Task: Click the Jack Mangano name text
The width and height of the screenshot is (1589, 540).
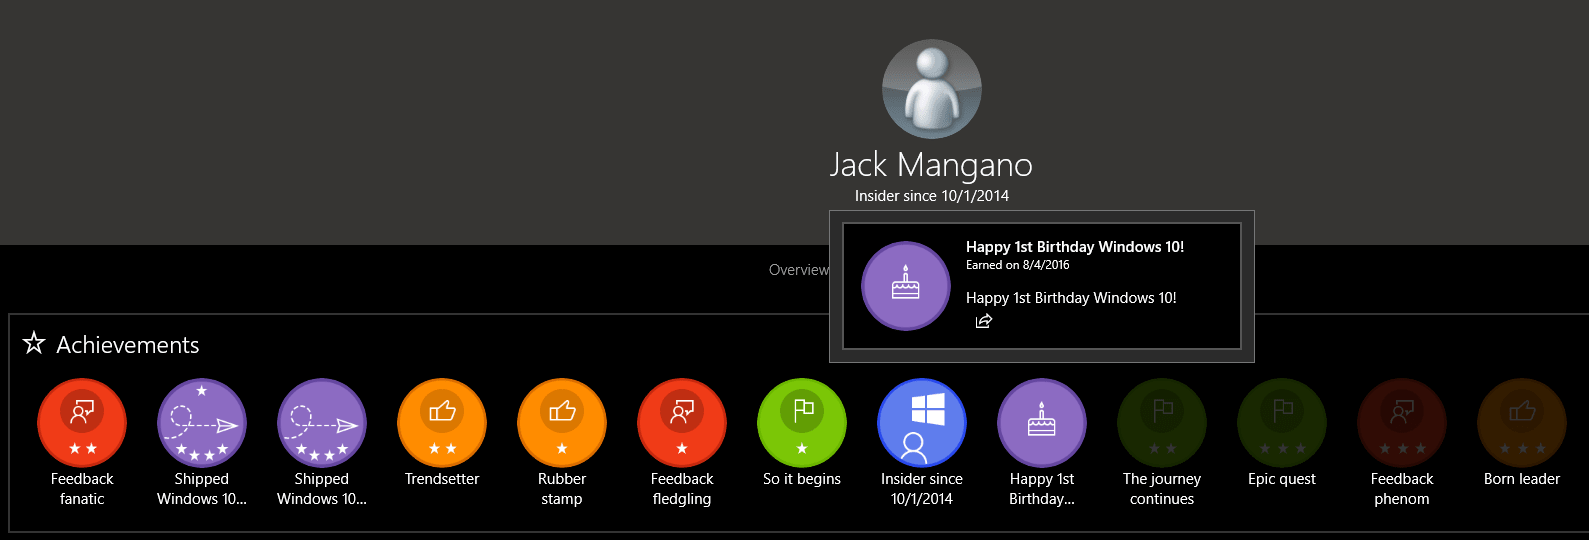Action: (x=931, y=164)
